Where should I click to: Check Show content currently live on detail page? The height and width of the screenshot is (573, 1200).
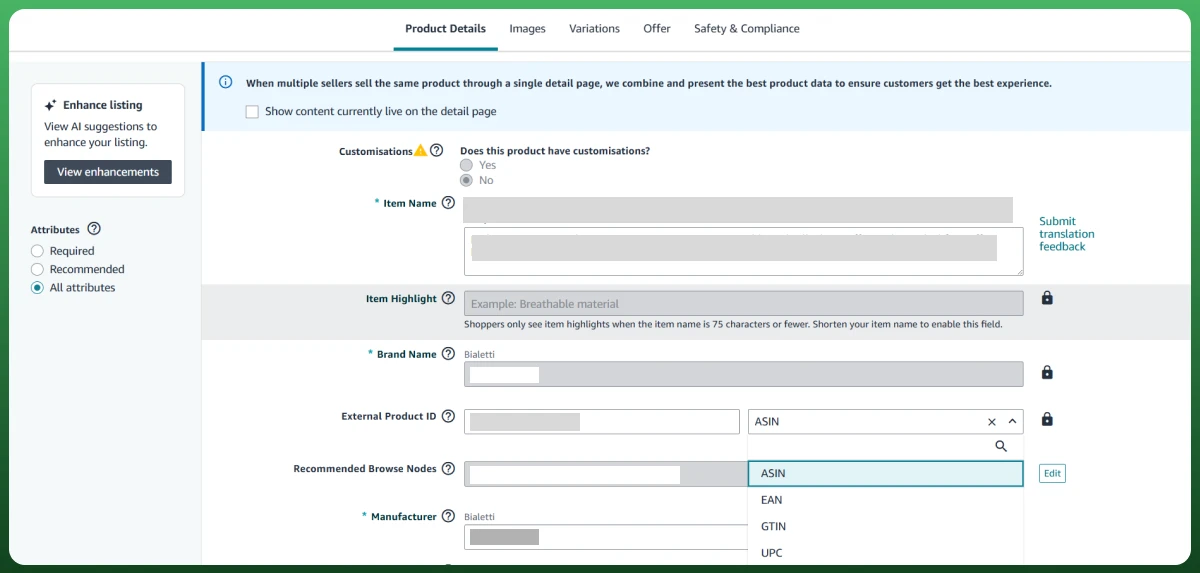point(252,112)
